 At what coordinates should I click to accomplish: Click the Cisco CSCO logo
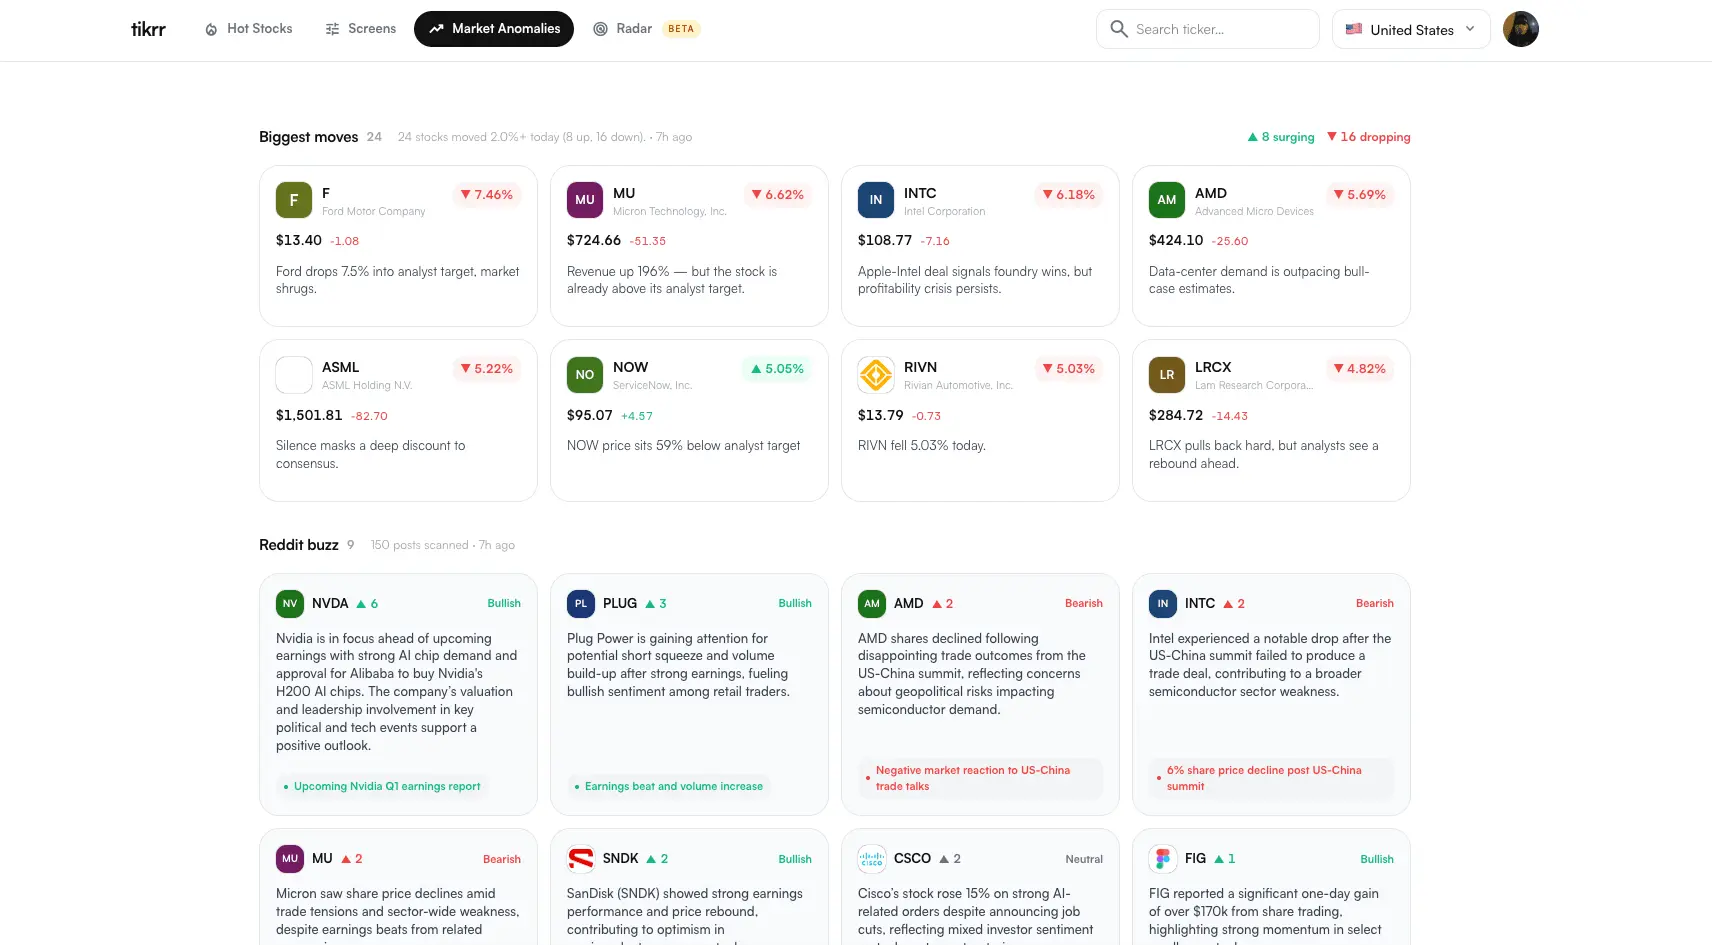(x=872, y=859)
